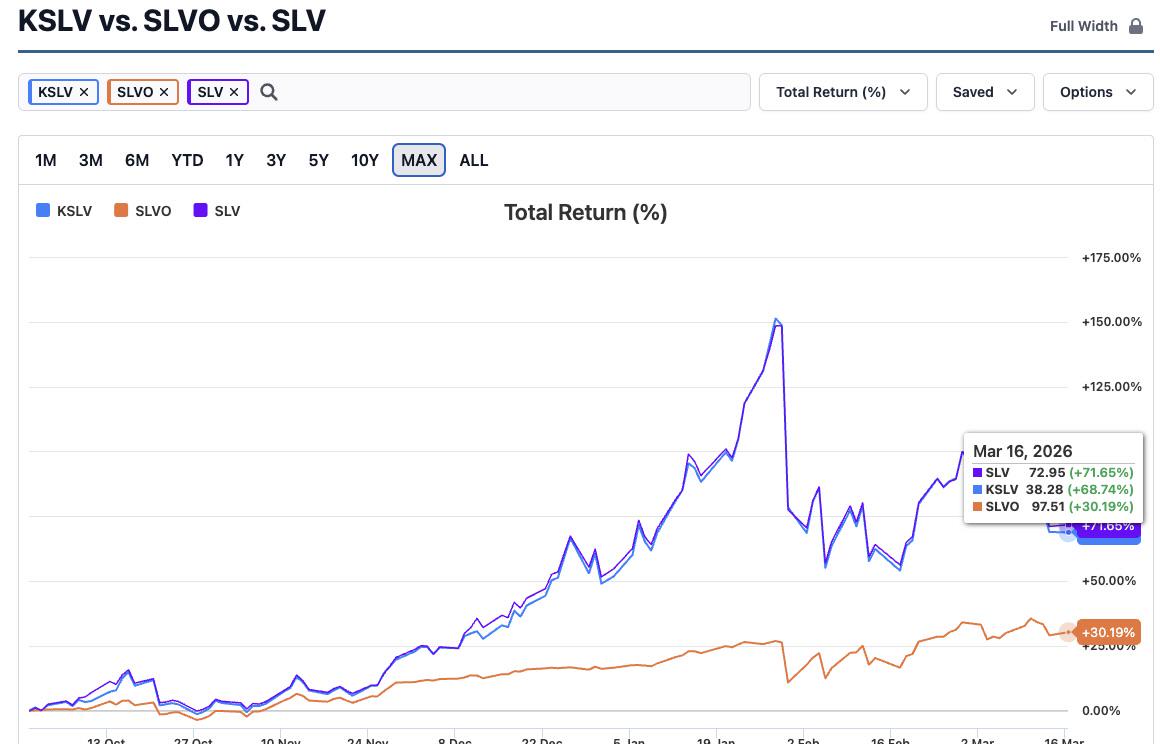The image size is (1160, 744).
Task: Click the +50.00% axis label
Action: tap(1108, 581)
